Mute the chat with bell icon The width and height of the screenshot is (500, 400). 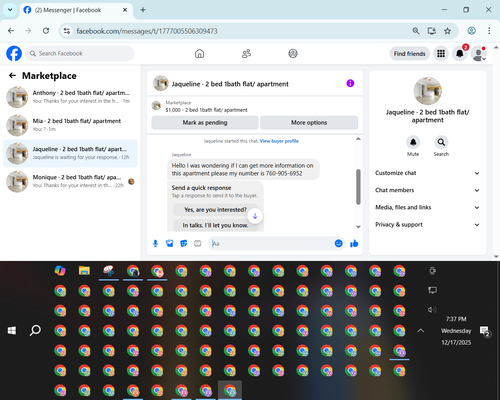click(413, 142)
